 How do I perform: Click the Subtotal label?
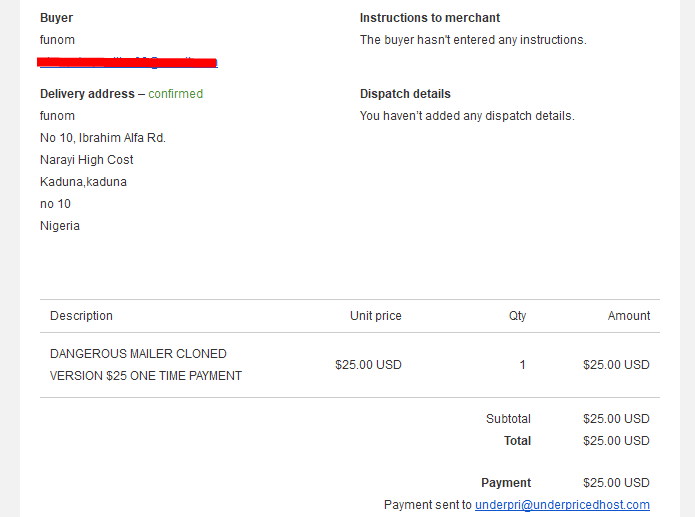pyautogui.click(x=508, y=419)
